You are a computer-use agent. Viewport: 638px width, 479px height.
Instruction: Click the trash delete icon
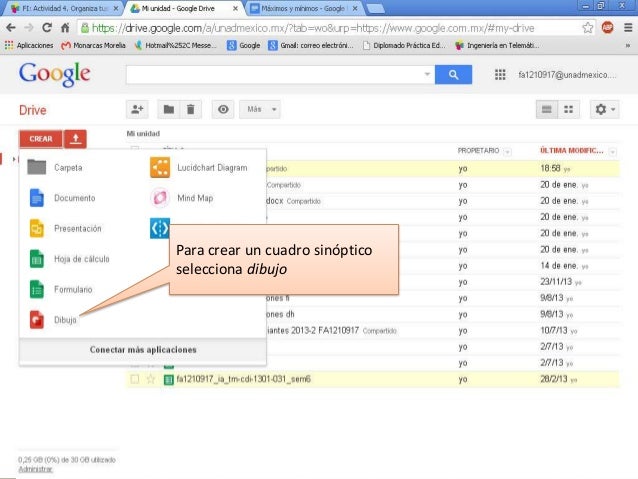click(190, 109)
